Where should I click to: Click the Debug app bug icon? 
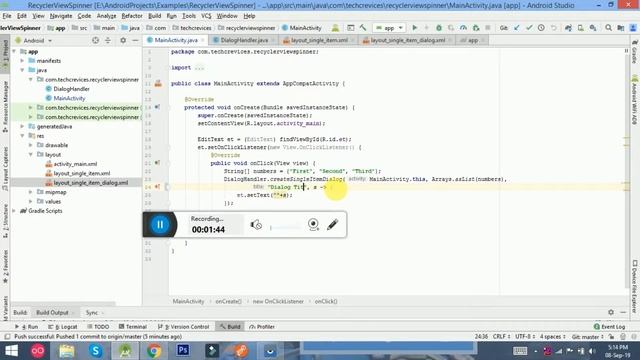[x=439, y=28]
